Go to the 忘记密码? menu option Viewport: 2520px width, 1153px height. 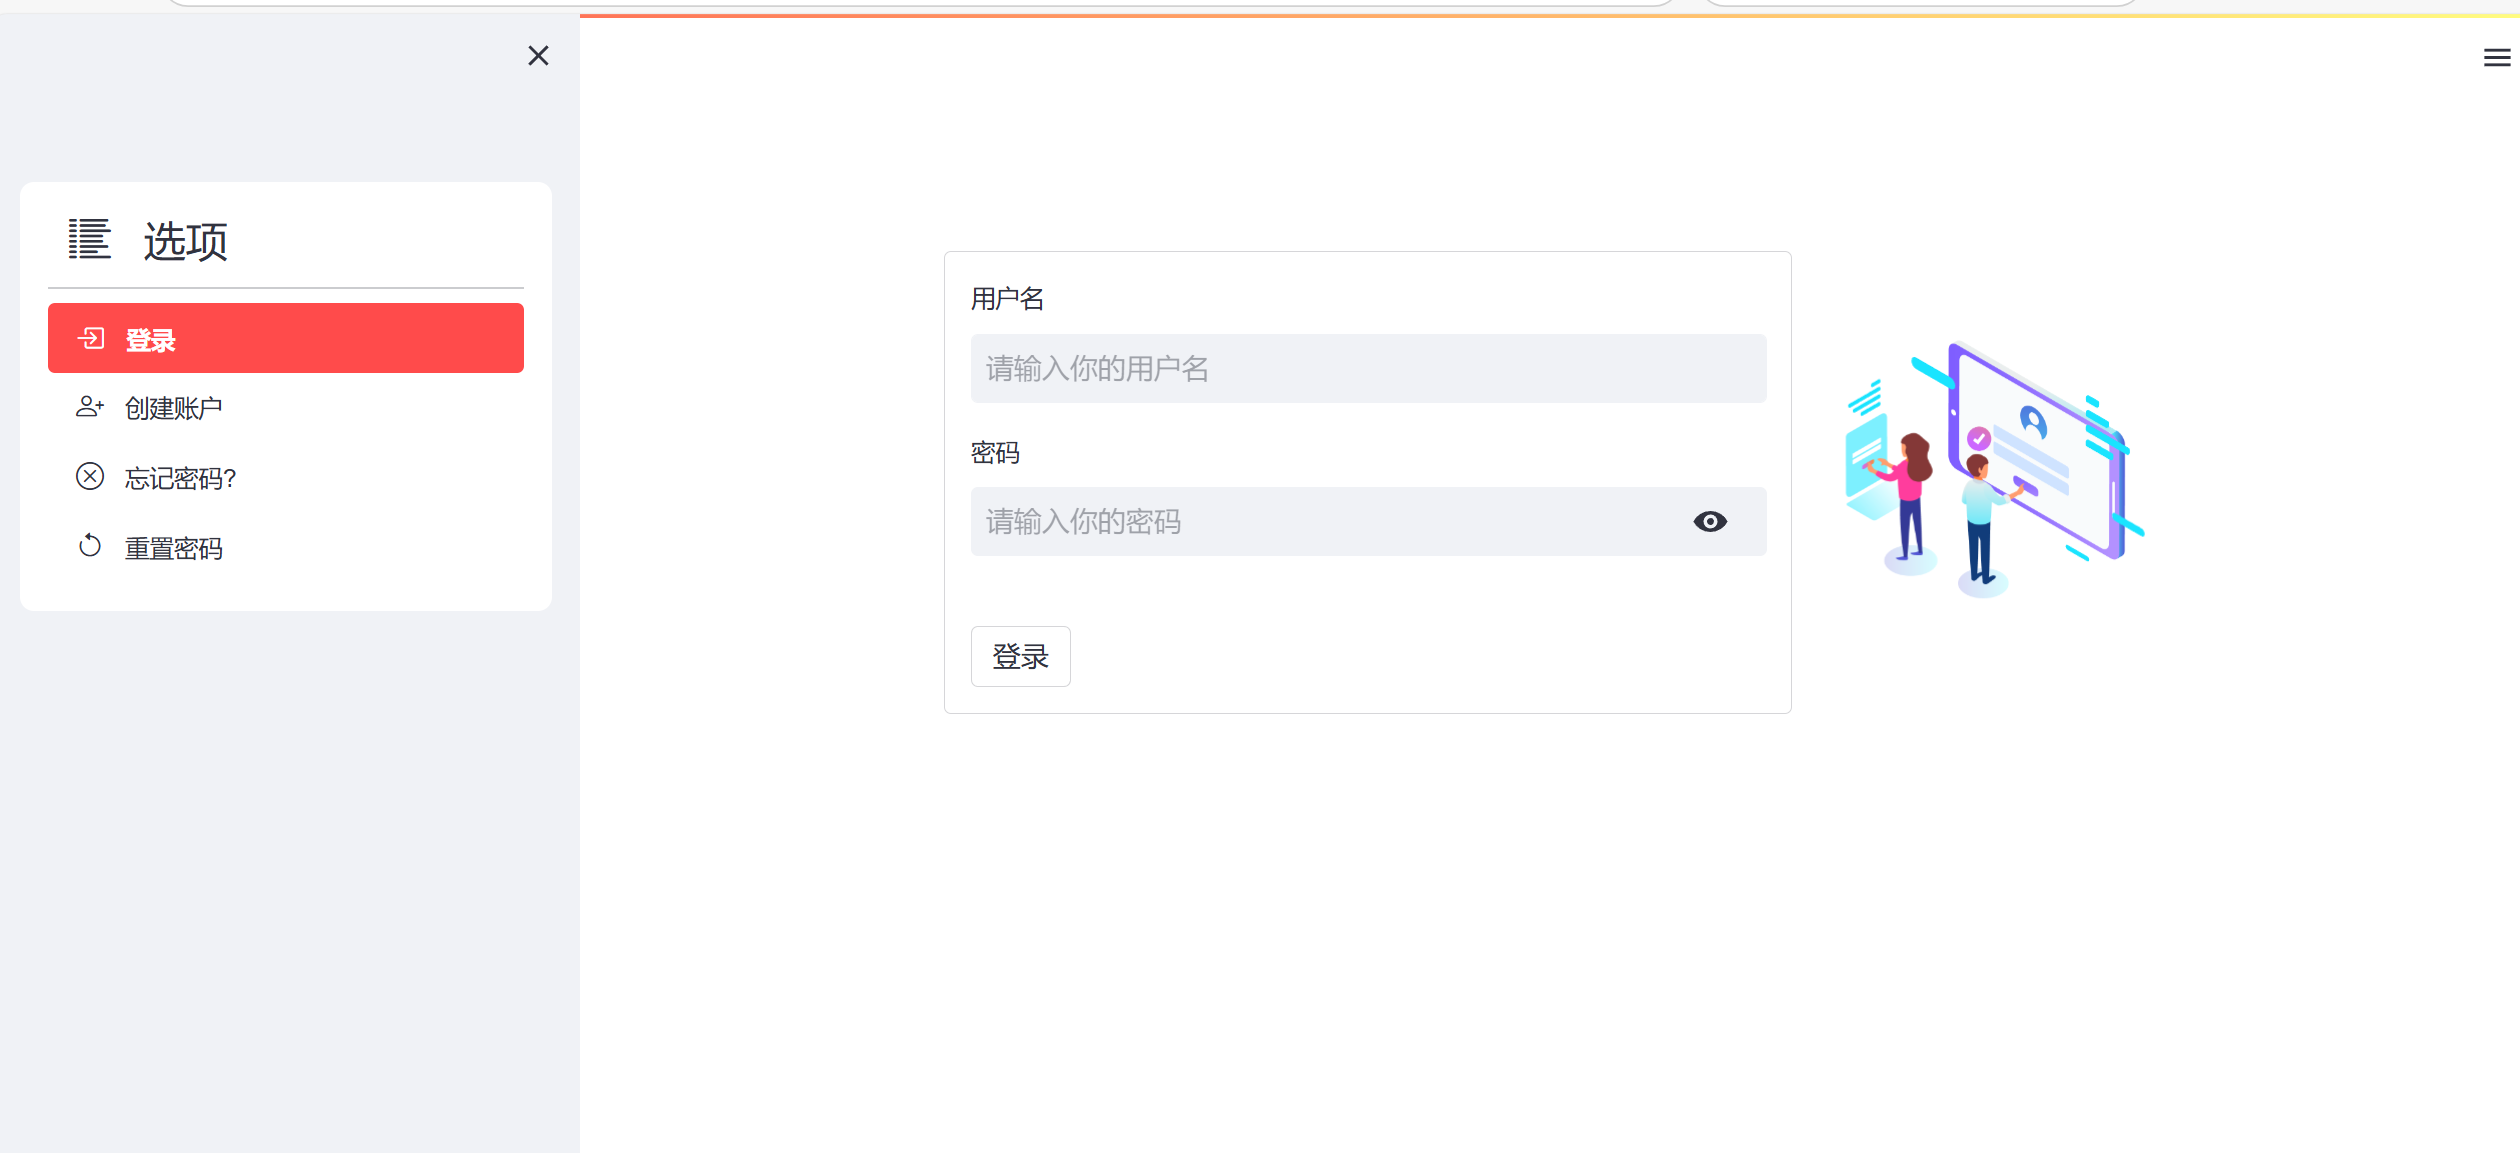click(180, 478)
